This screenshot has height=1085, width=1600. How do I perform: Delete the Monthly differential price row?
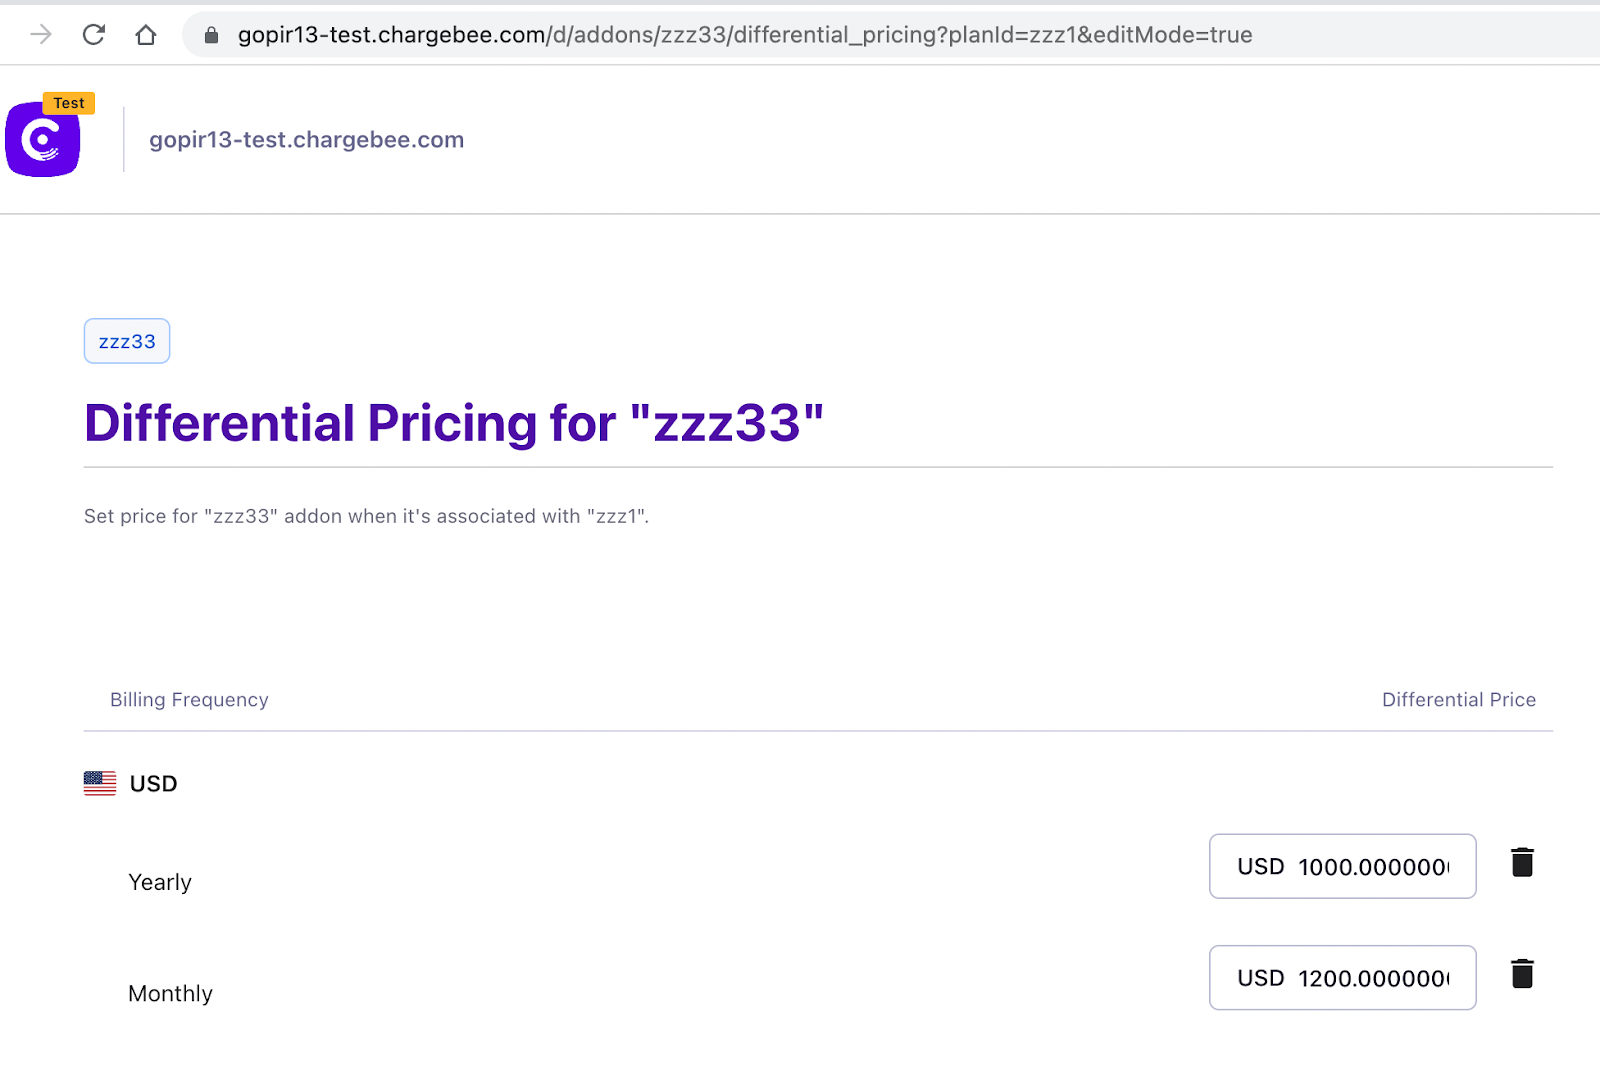pyautogui.click(x=1522, y=974)
